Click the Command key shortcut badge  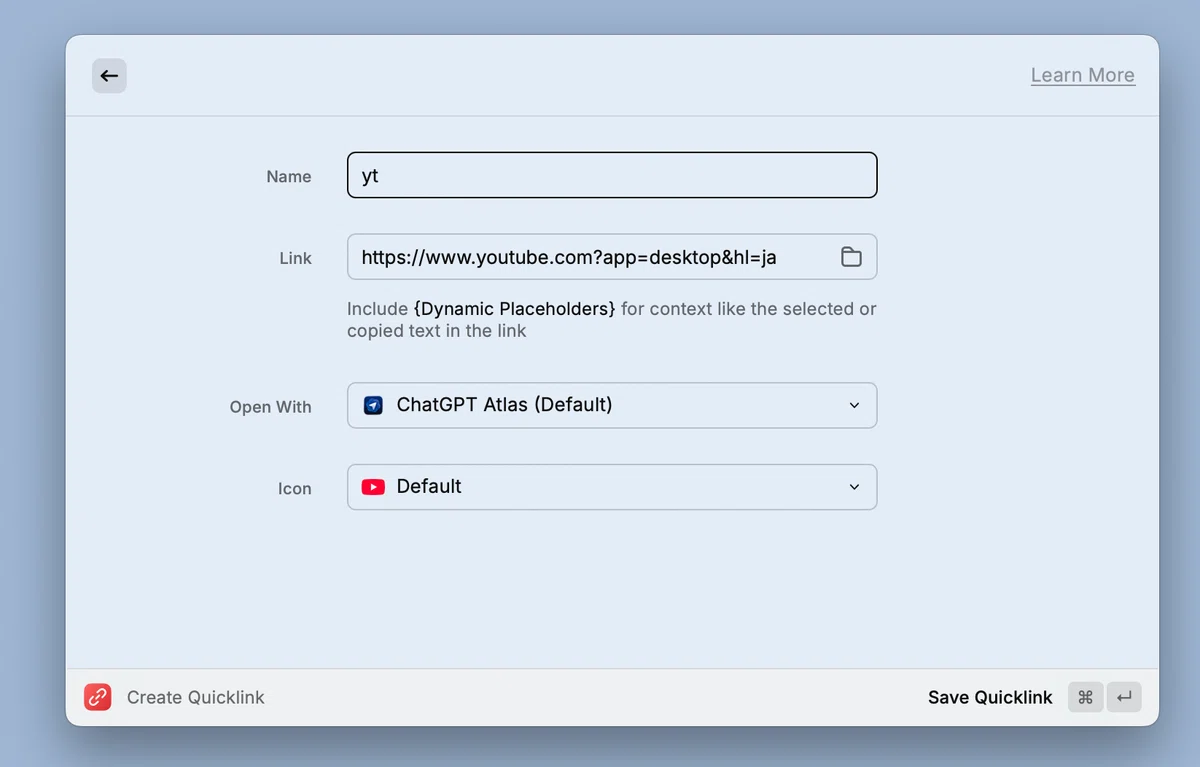pyautogui.click(x=1085, y=697)
